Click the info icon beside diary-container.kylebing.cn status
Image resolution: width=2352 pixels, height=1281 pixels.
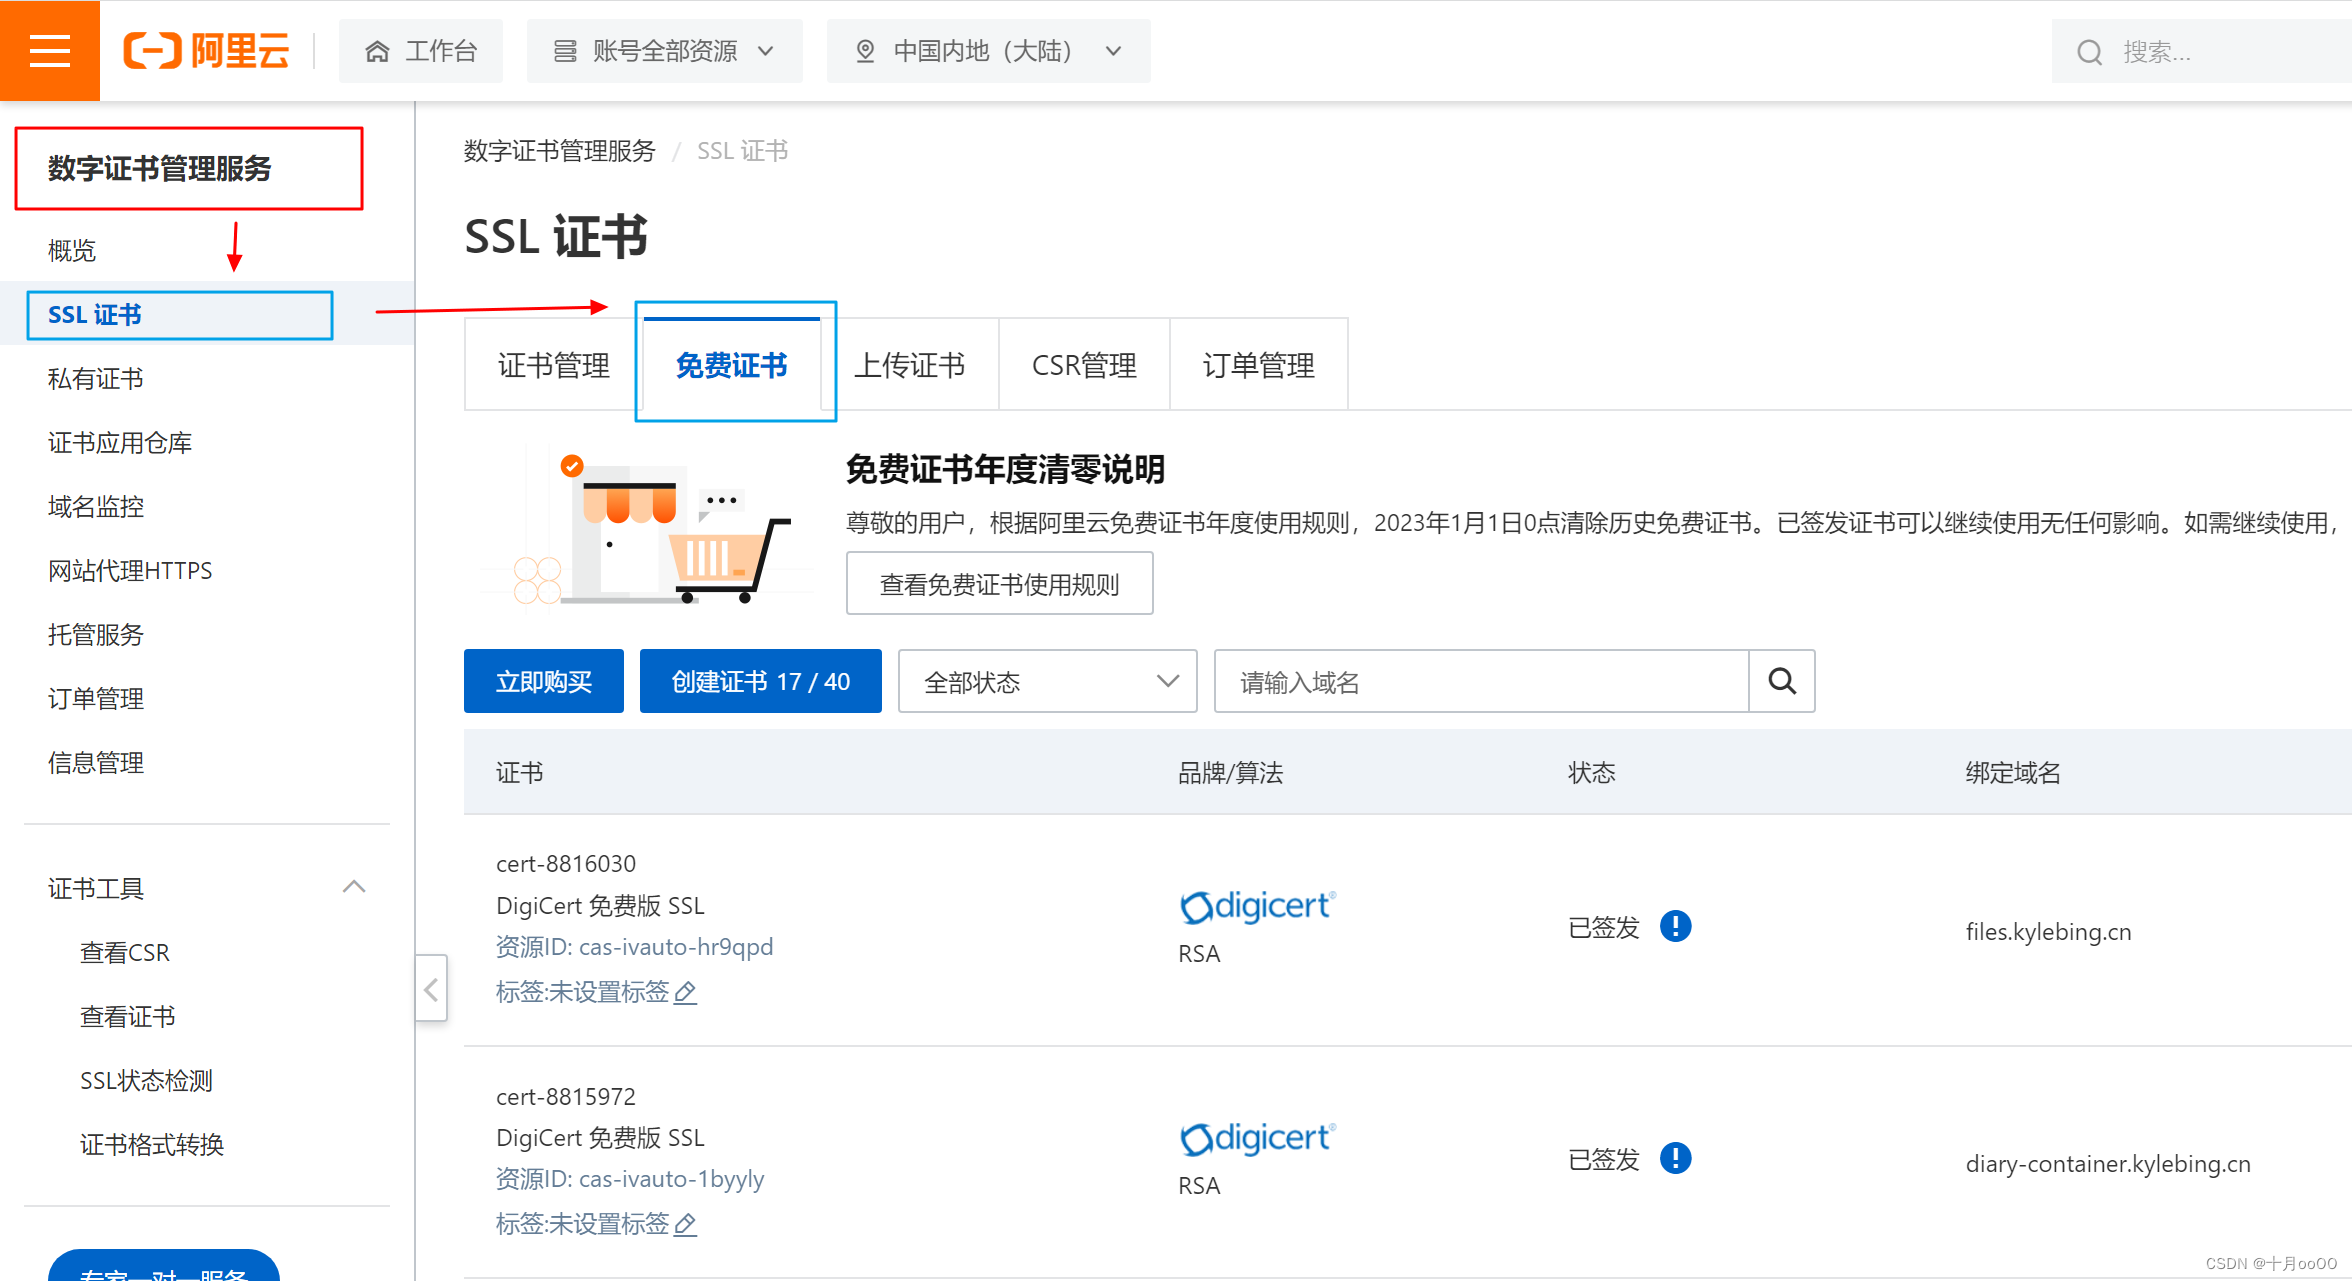click(x=1675, y=1158)
